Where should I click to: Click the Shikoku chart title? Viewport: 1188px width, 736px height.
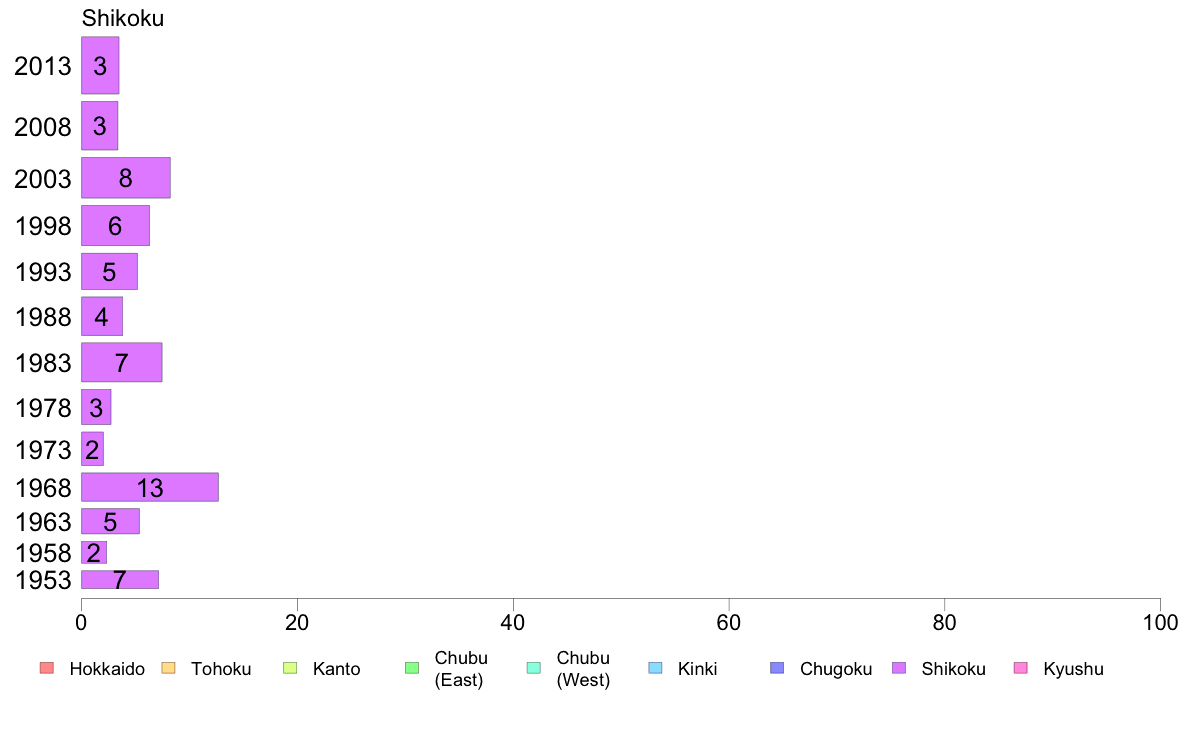(123, 18)
